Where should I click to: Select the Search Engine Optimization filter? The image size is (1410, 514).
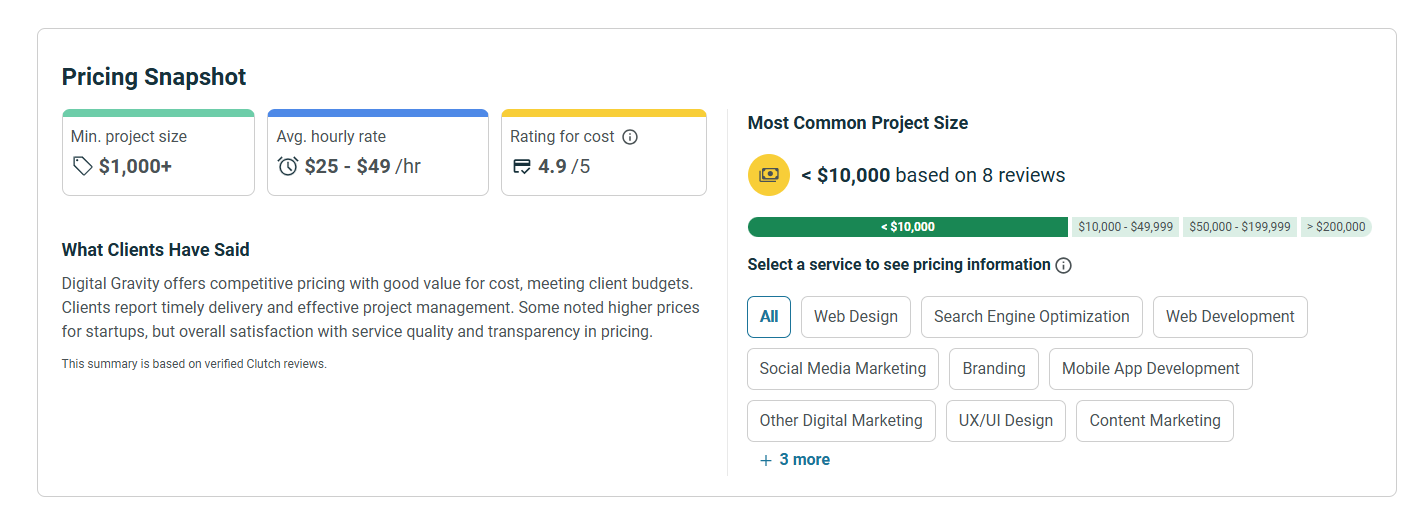pyautogui.click(x=1031, y=317)
